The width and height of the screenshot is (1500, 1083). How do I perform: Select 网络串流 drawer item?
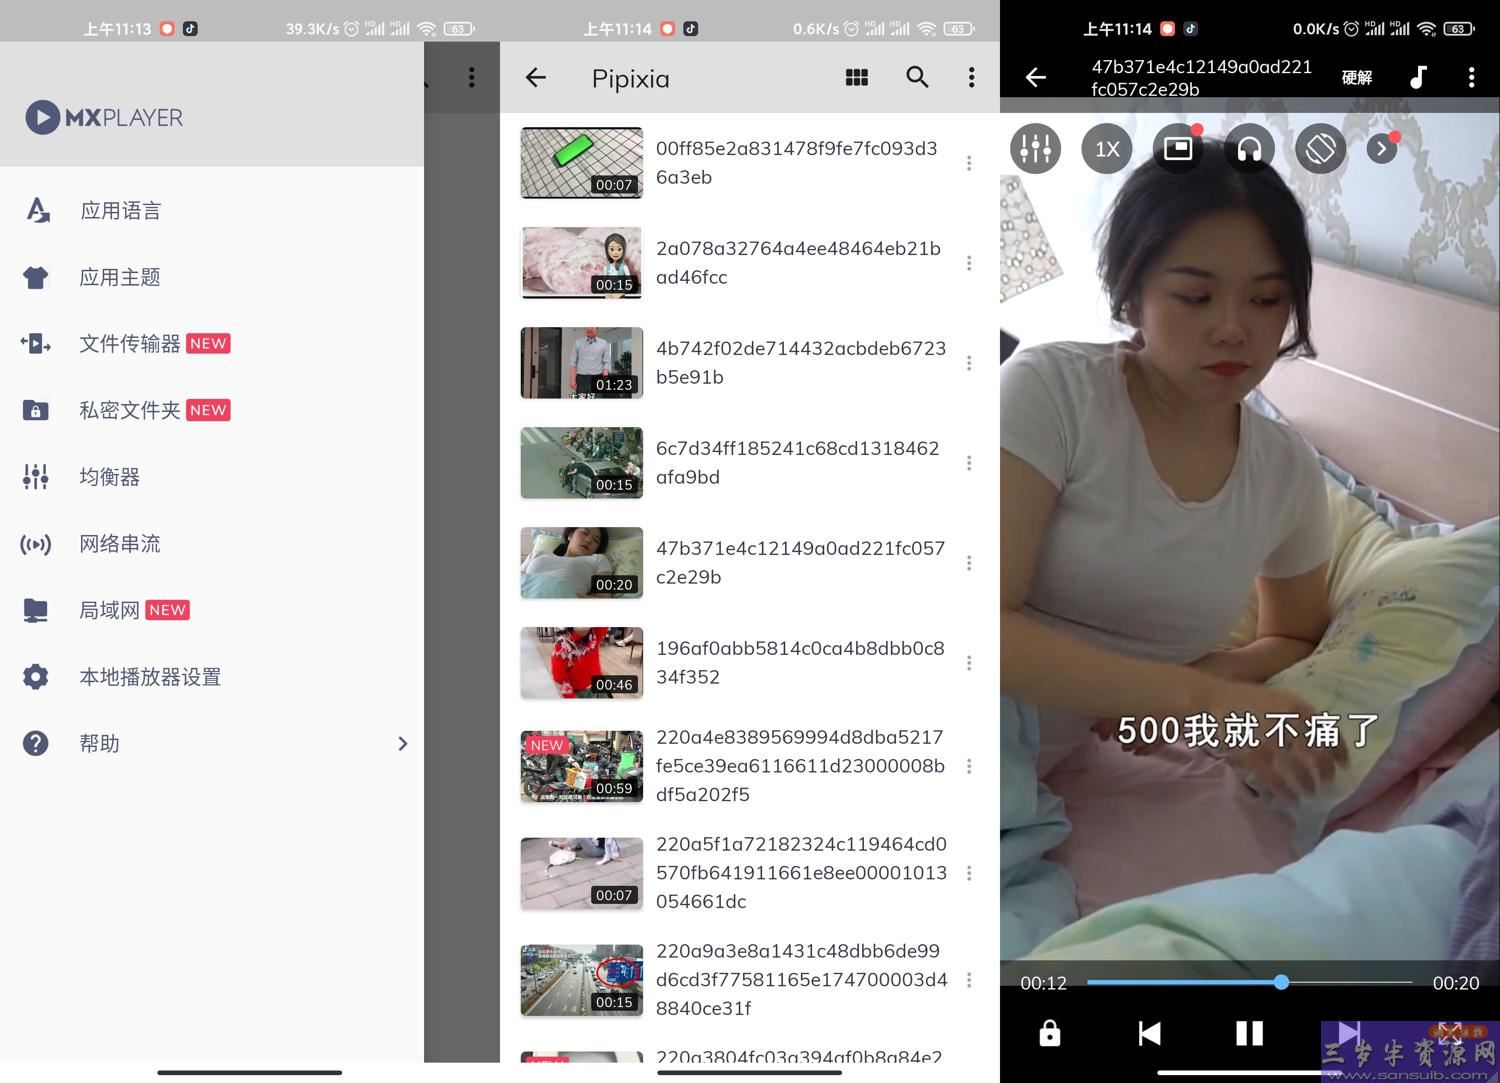[212, 544]
